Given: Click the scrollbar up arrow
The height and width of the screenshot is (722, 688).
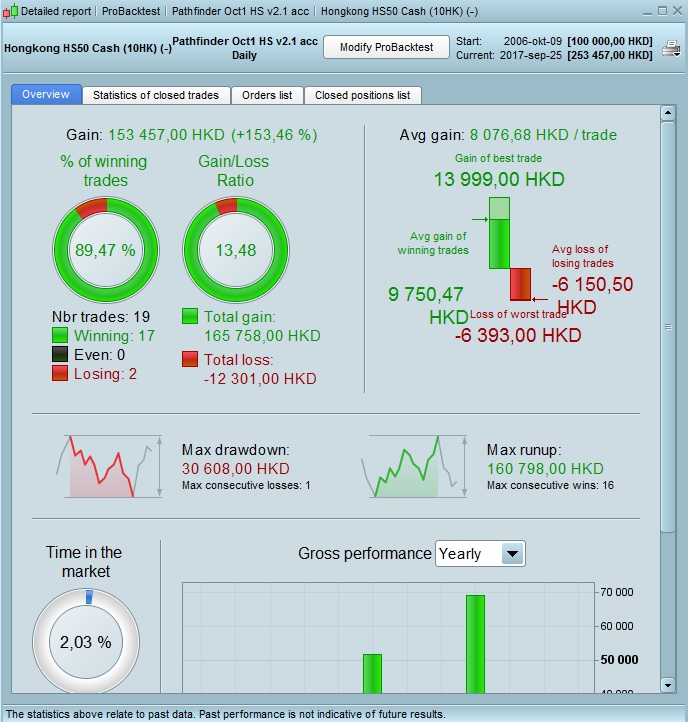Looking at the screenshot, I should 668,113.
